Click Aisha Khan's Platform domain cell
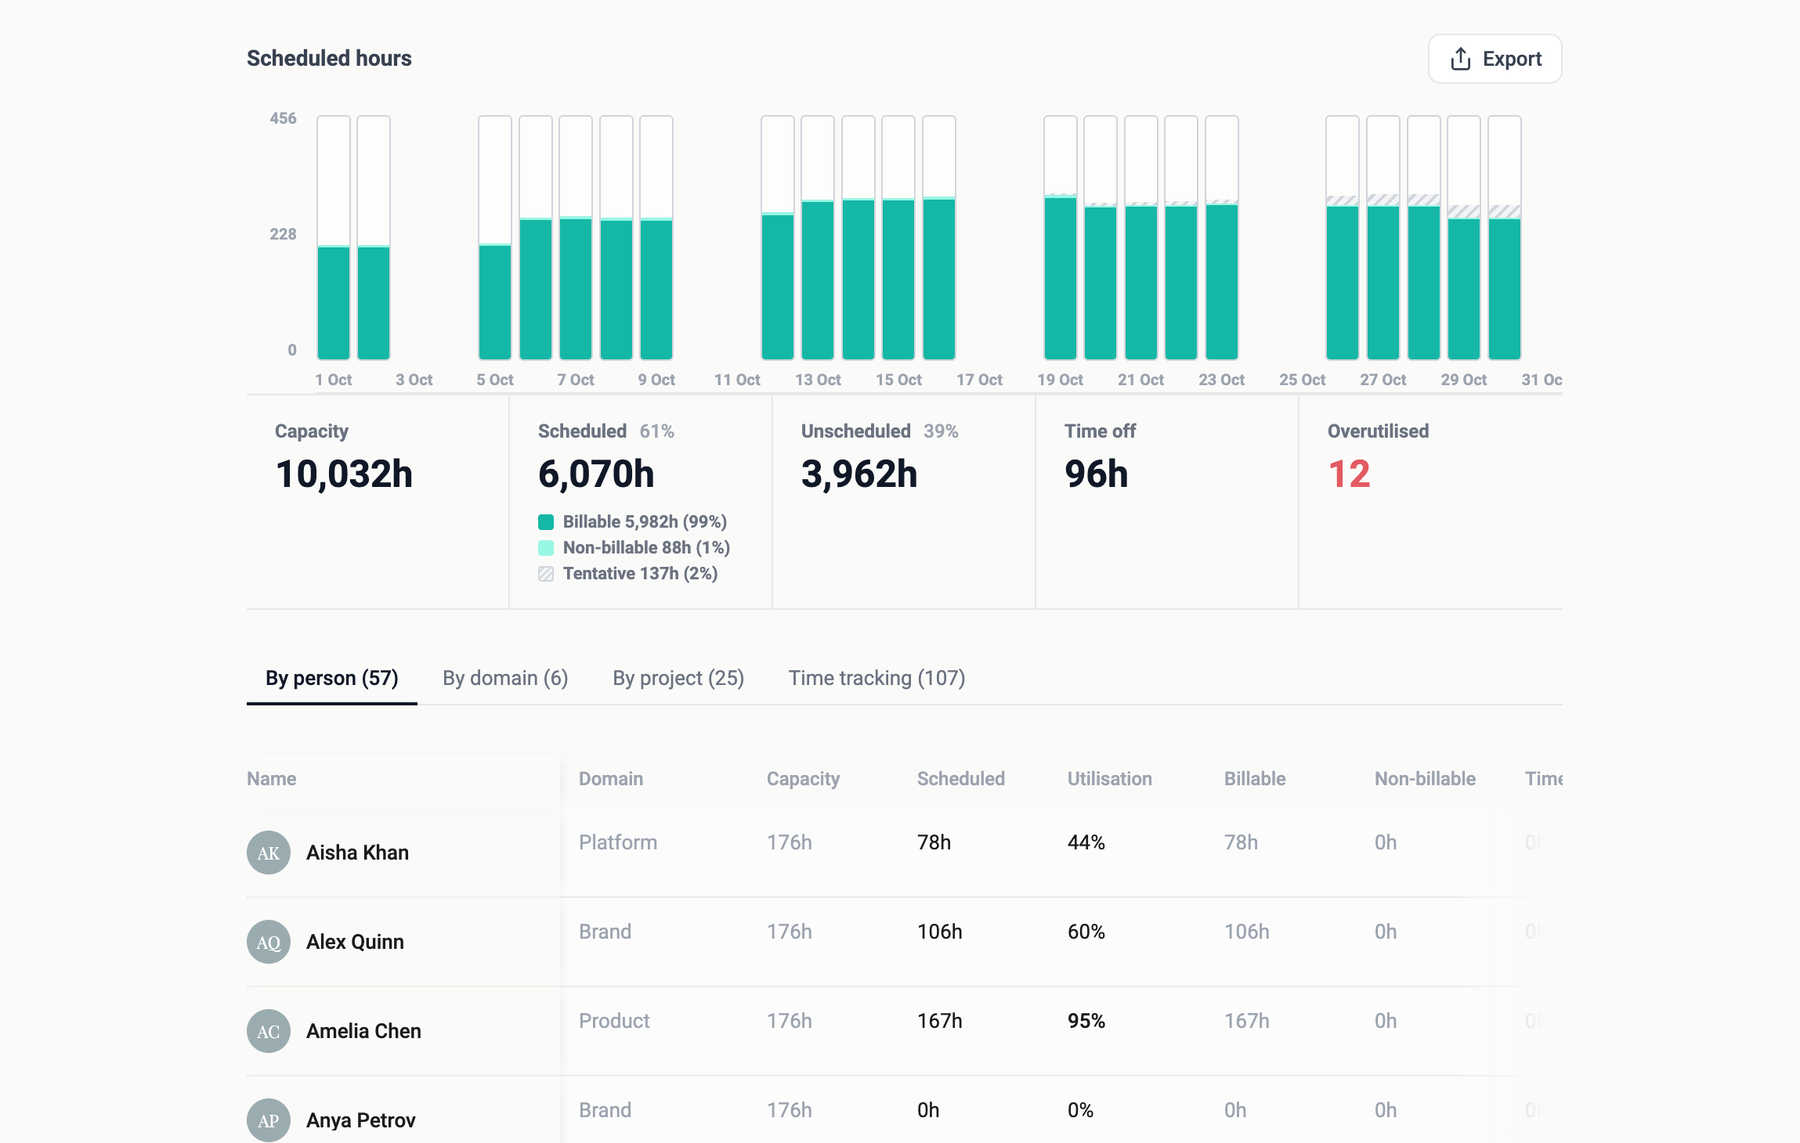Viewport: 1800px width, 1143px height. pos(618,842)
